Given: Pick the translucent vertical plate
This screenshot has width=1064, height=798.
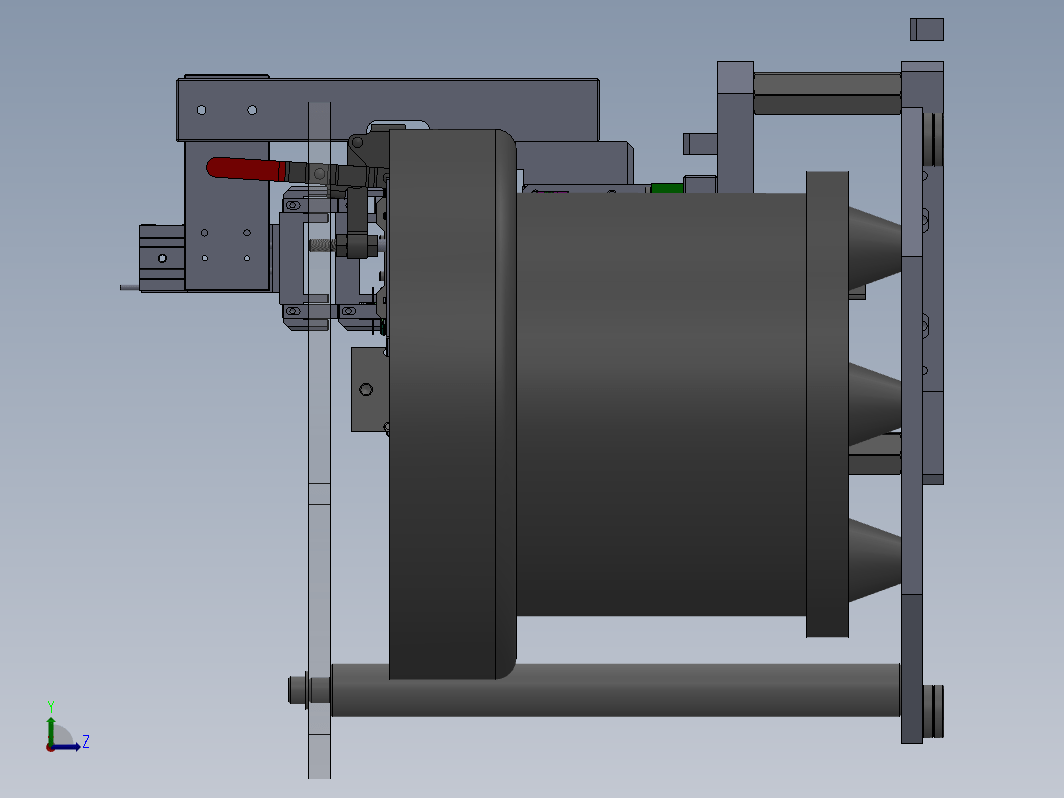Looking at the screenshot, I should [320, 441].
